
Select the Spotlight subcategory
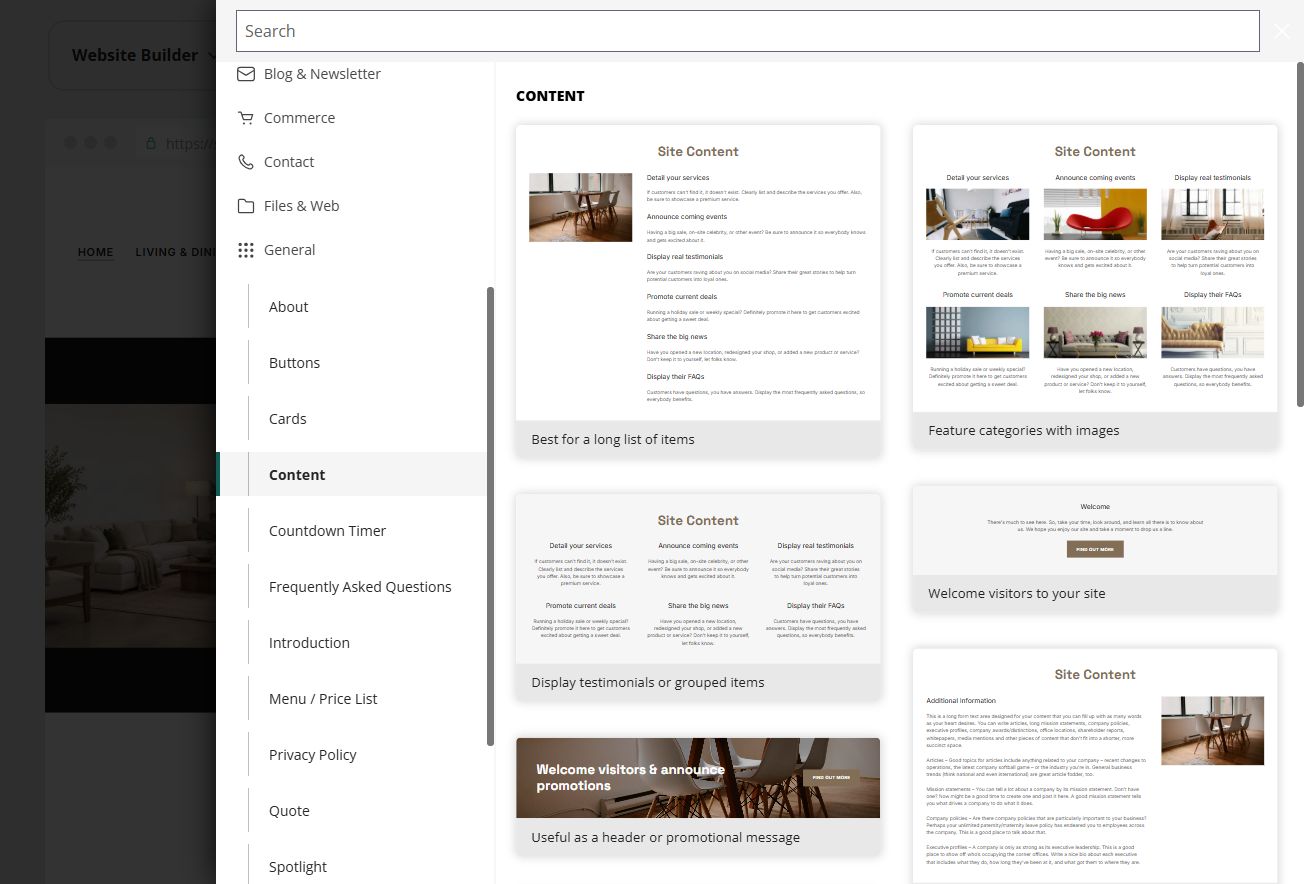tap(298, 867)
